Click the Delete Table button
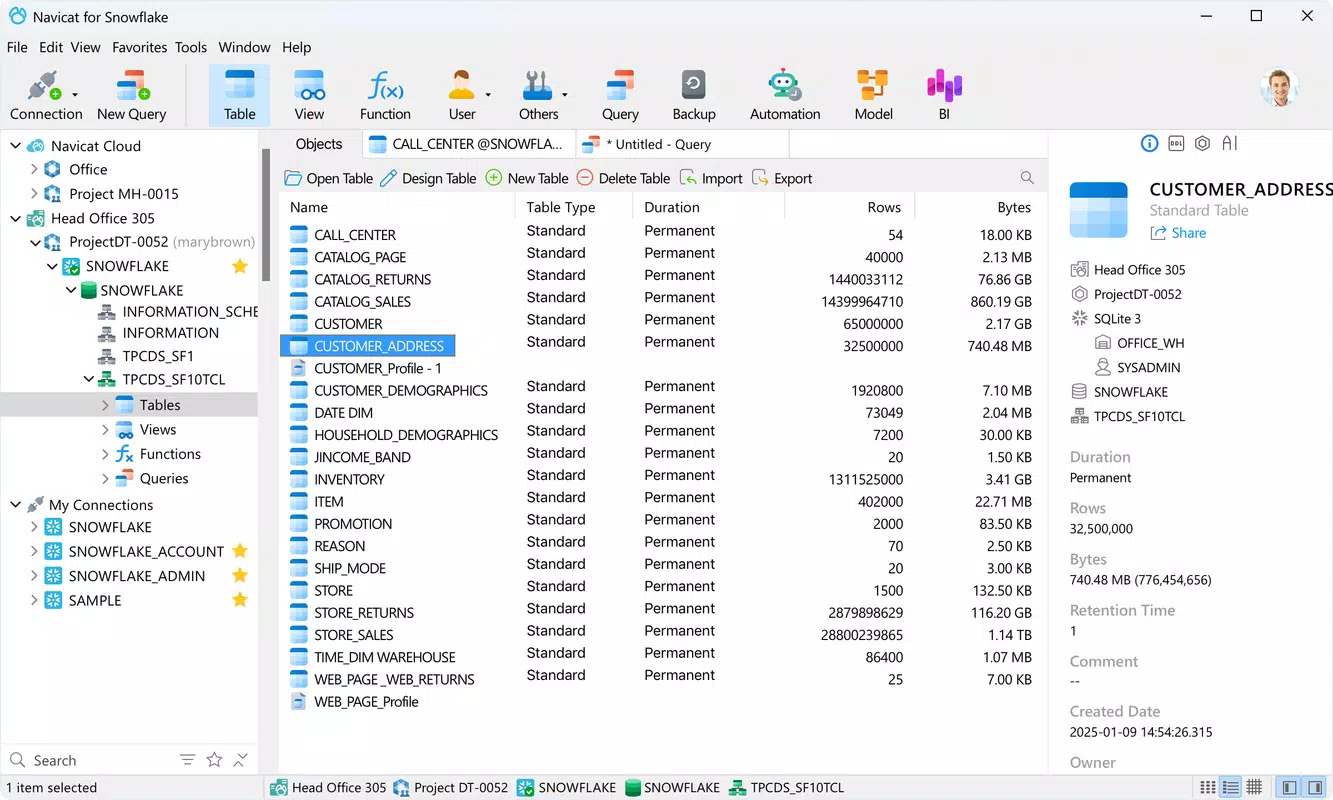Viewport: 1333px width, 800px height. click(623, 178)
